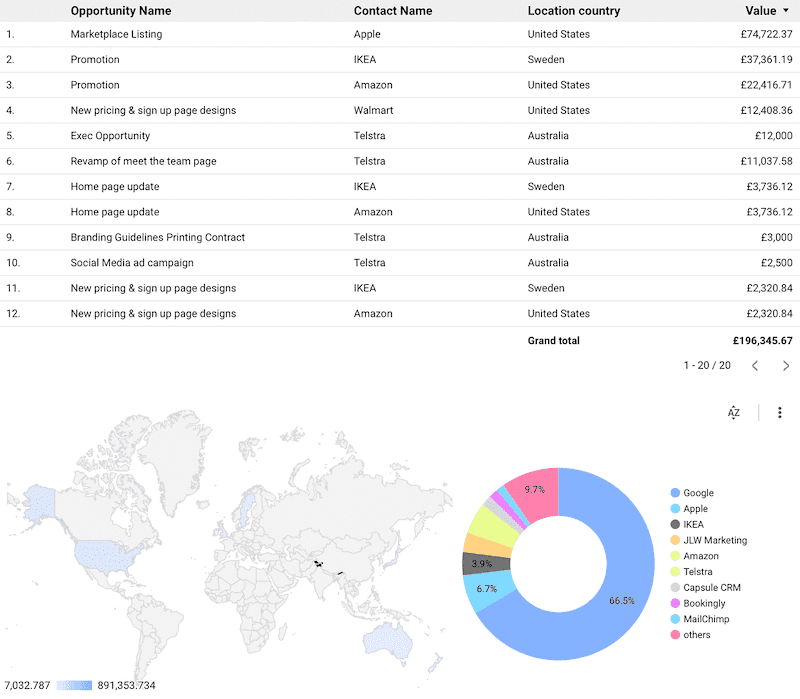Click the Grand total label
Viewport: 800px width, 699px height.
[x=554, y=341]
